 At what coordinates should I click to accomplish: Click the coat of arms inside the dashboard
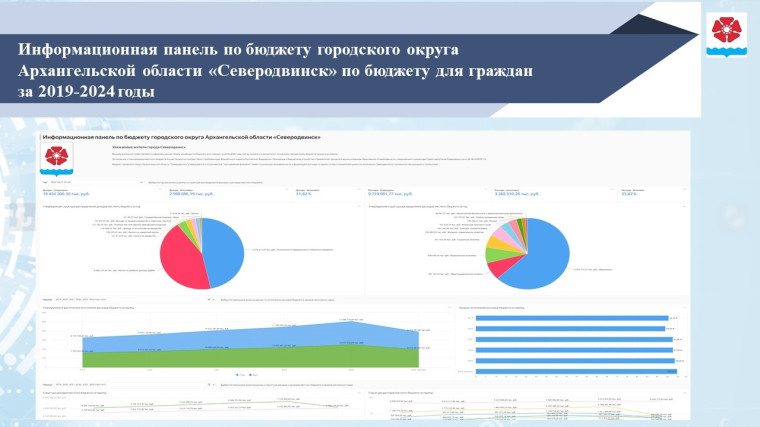click(x=57, y=158)
